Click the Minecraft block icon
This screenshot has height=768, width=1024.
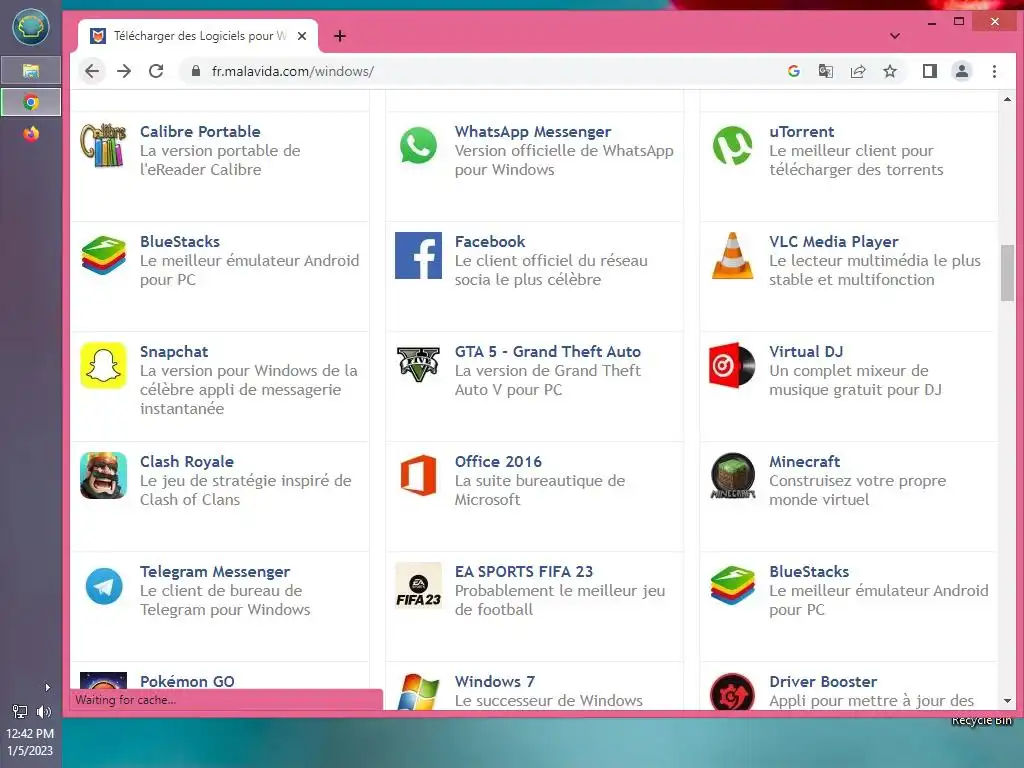click(733, 475)
